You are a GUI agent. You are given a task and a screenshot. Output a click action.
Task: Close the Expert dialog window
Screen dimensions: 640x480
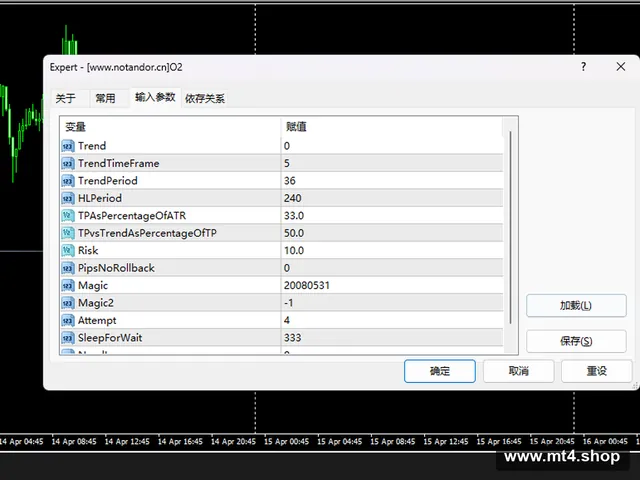coord(620,67)
